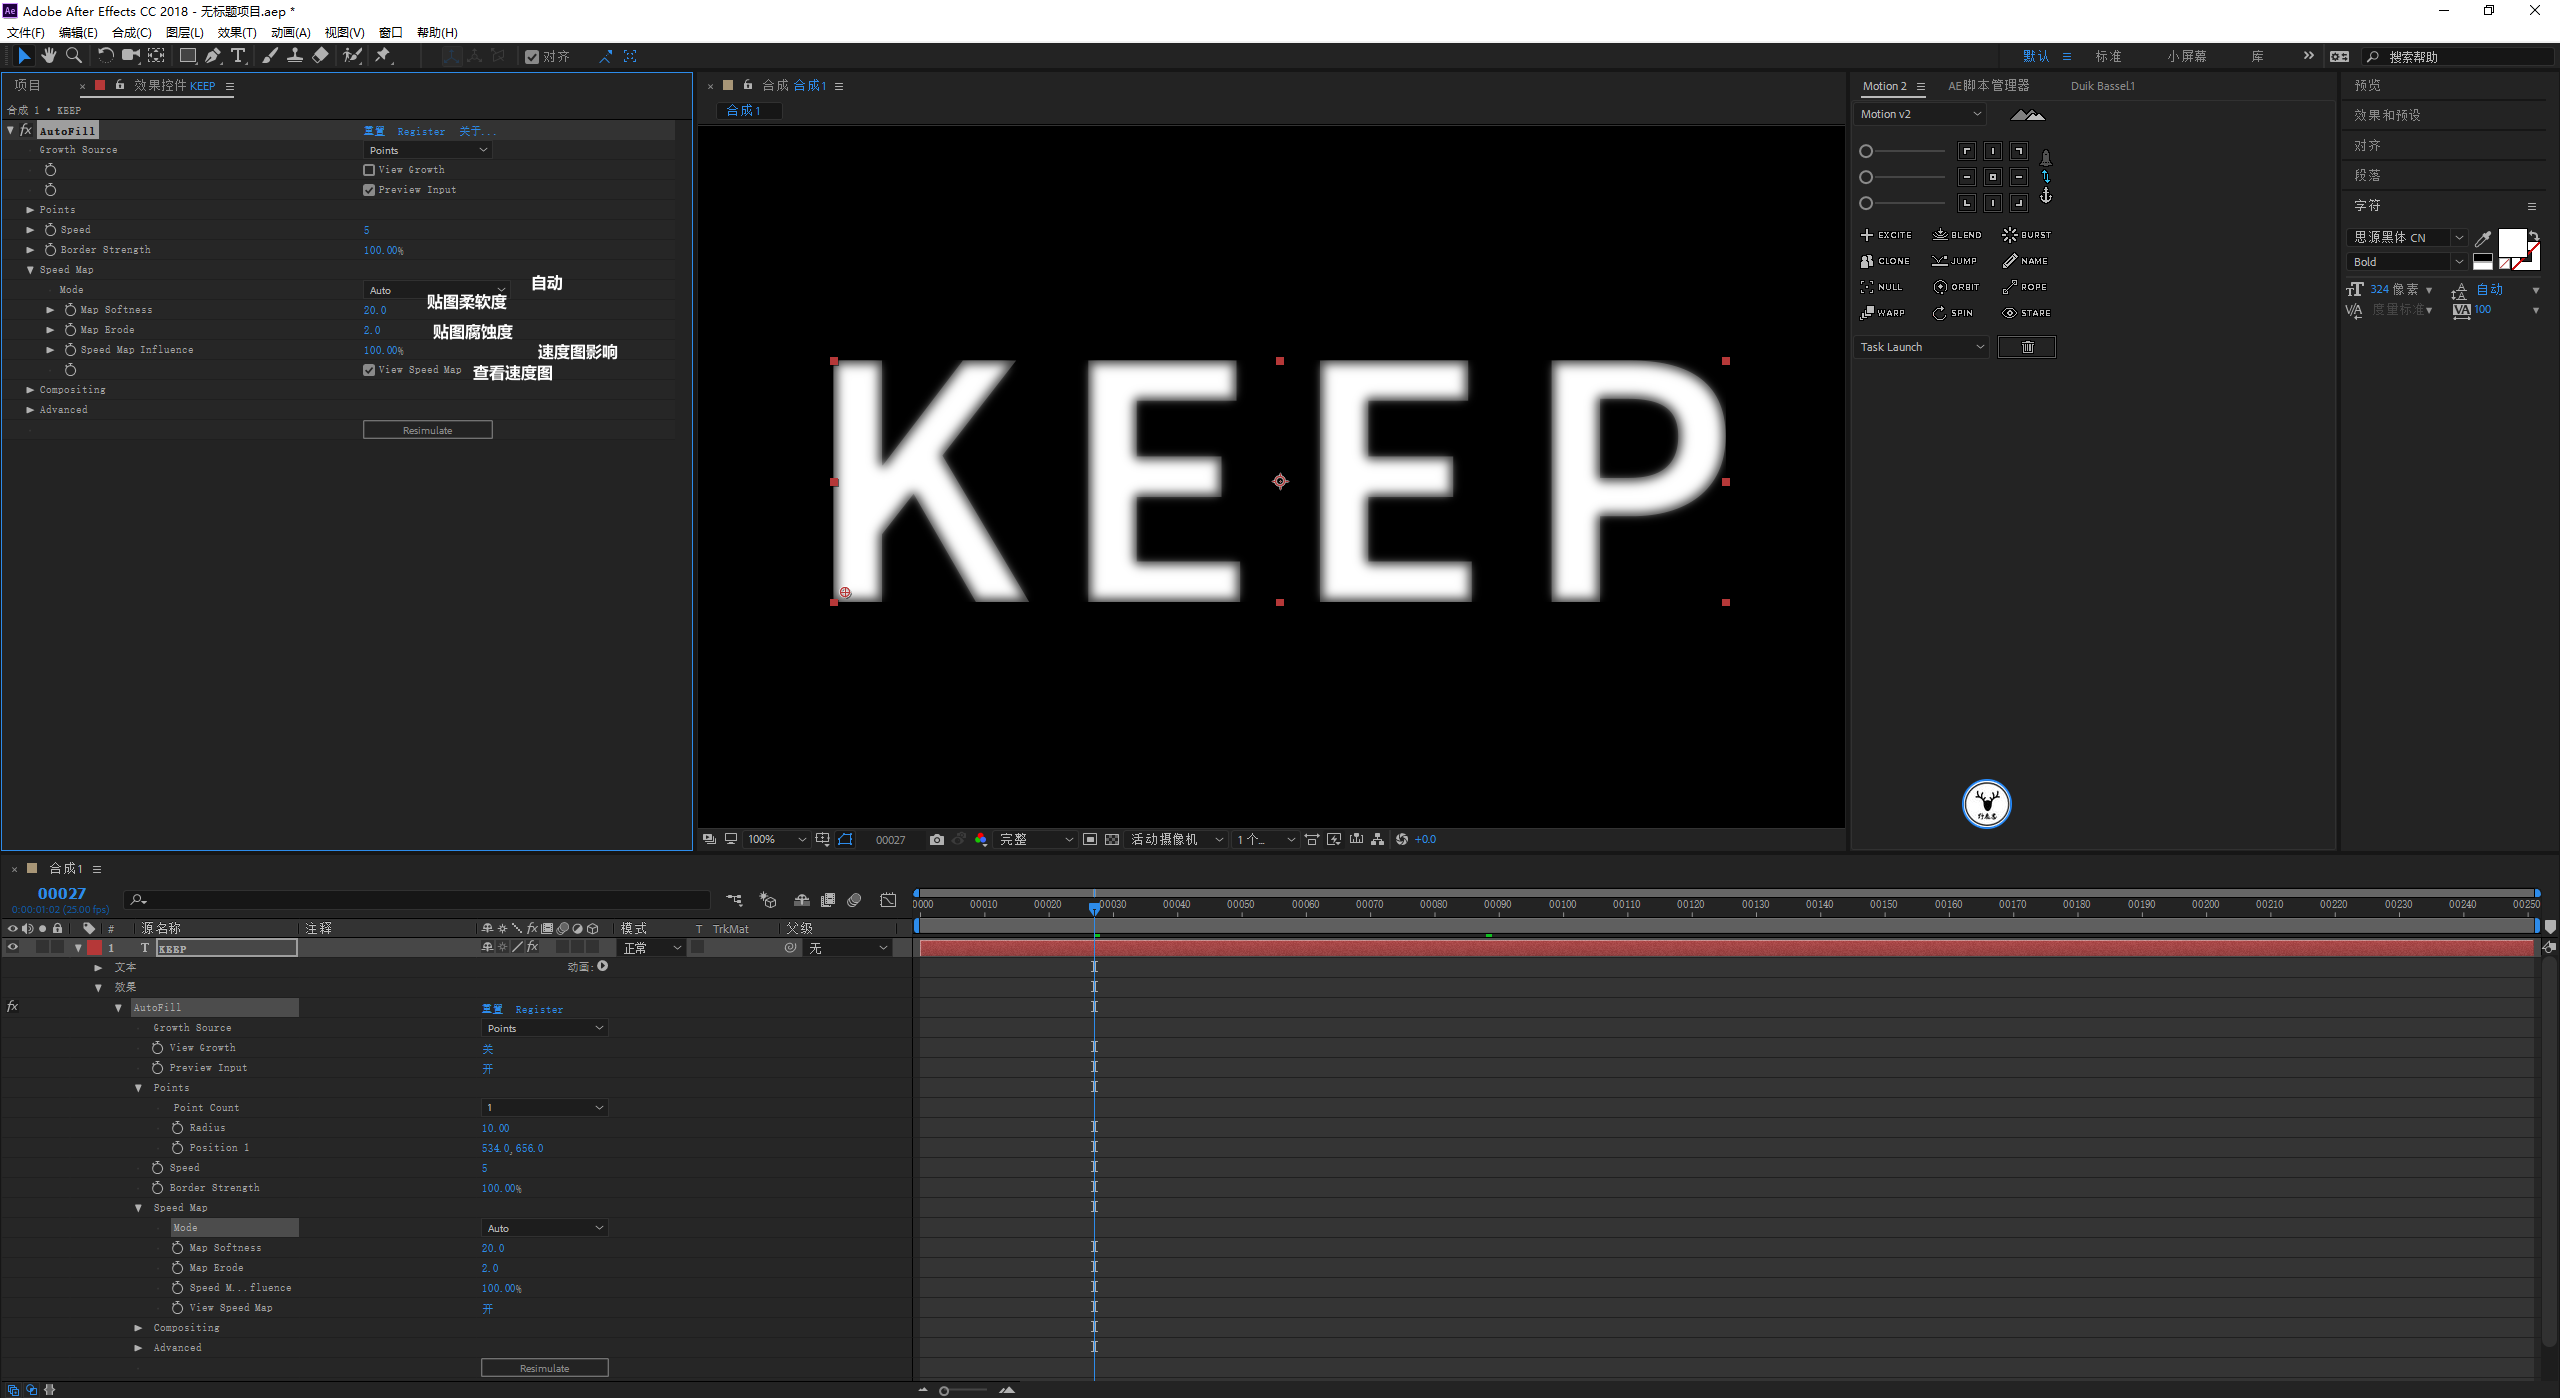Click the CLONE tool in Motion 2
Screen dimensions: 2560x1398
[x=1885, y=261]
